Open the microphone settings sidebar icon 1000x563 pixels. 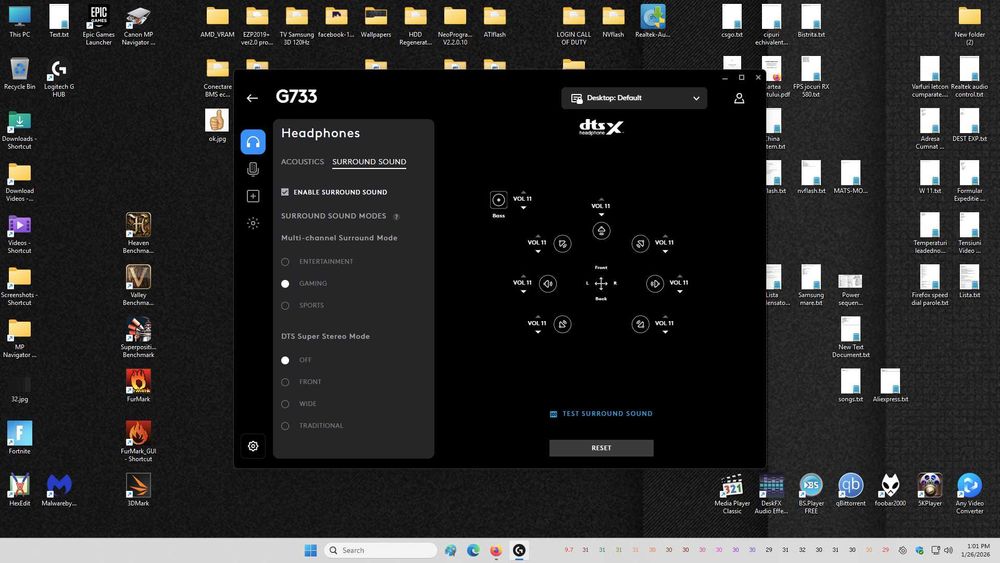[253, 169]
